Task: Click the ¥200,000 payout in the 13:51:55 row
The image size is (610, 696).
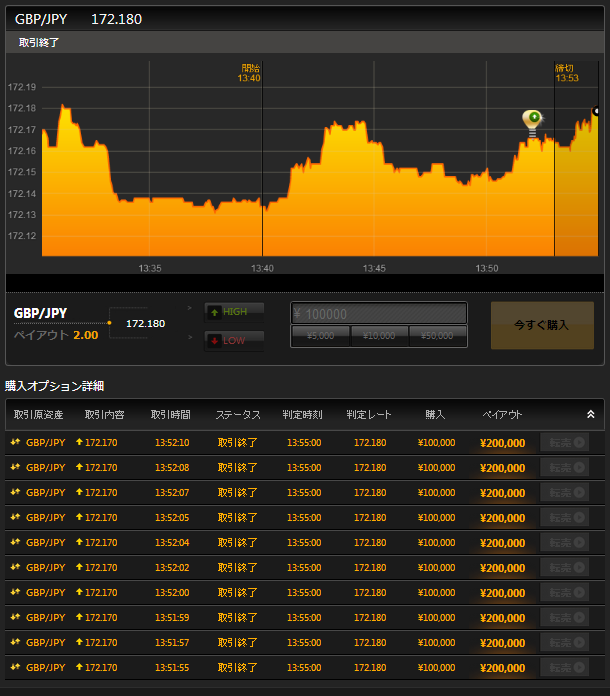Action: pyautogui.click(x=503, y=668)
